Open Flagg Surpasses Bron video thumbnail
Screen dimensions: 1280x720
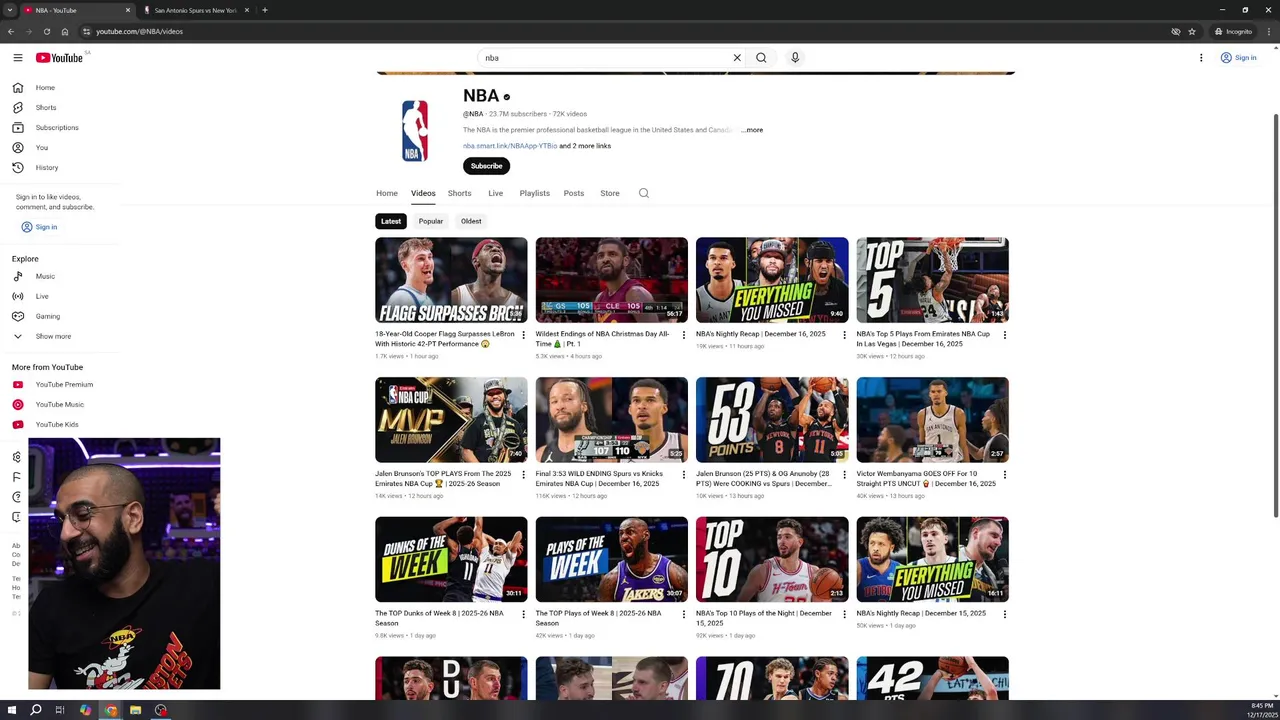451,280
